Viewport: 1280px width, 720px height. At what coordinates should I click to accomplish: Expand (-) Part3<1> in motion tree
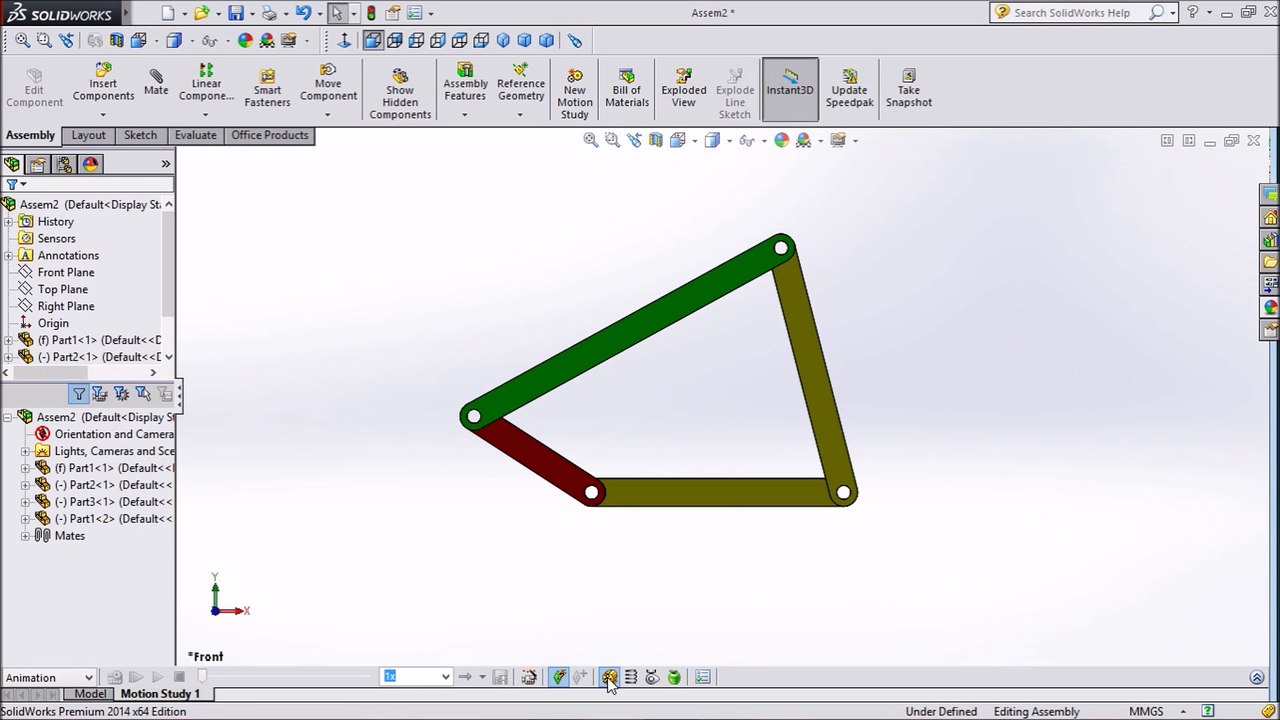coord(25,502)
